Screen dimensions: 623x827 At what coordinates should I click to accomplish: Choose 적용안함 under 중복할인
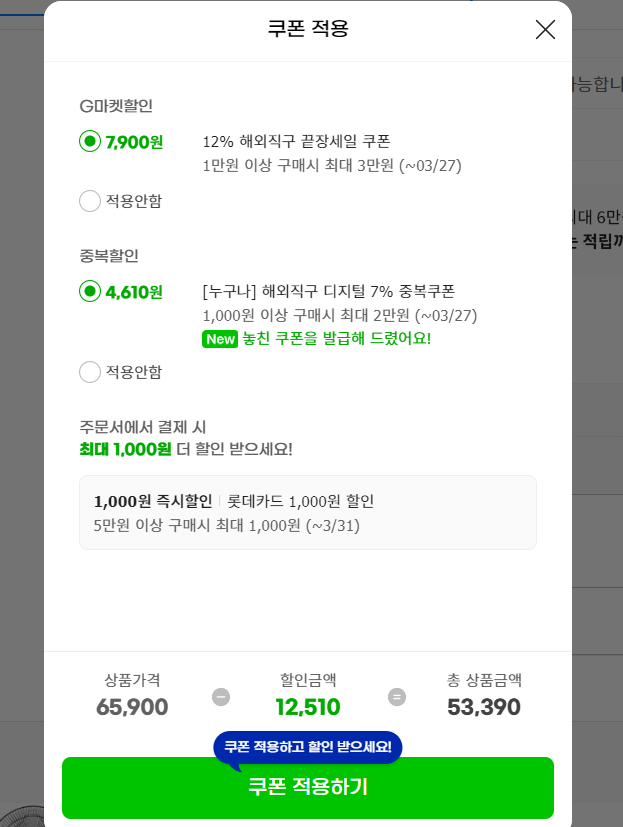click(90, 372)
